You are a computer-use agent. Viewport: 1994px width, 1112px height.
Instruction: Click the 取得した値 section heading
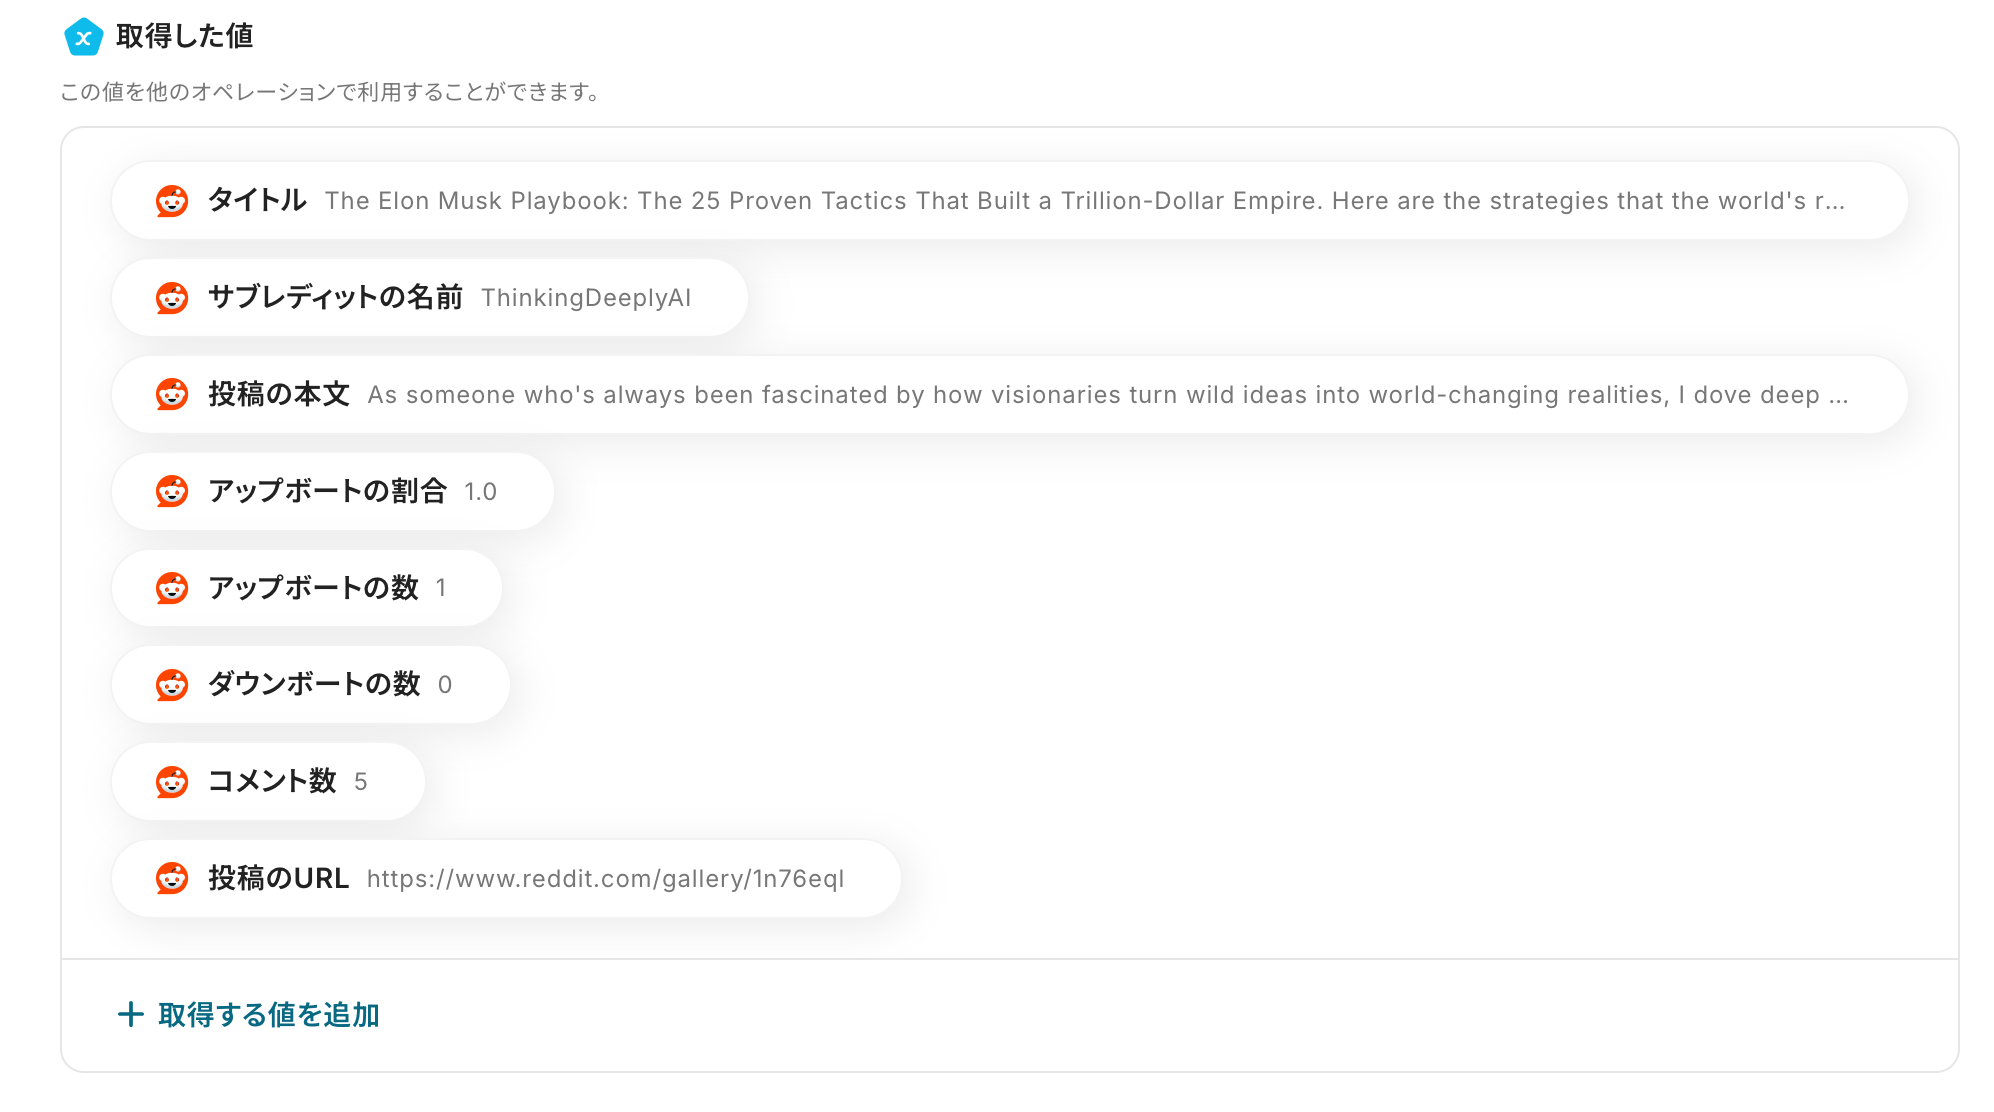pos(184,37)
